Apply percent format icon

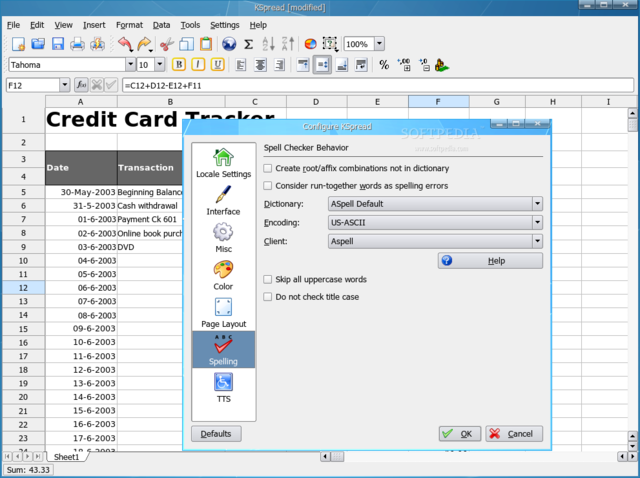pyautogui.click(x=384, y=64)
